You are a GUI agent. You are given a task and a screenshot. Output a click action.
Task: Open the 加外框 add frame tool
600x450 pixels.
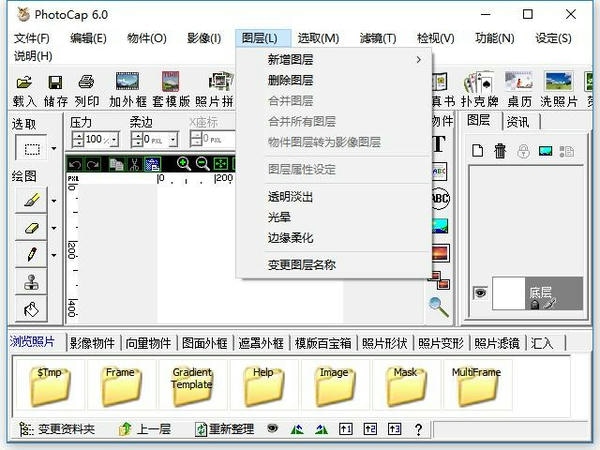point(127,82)
